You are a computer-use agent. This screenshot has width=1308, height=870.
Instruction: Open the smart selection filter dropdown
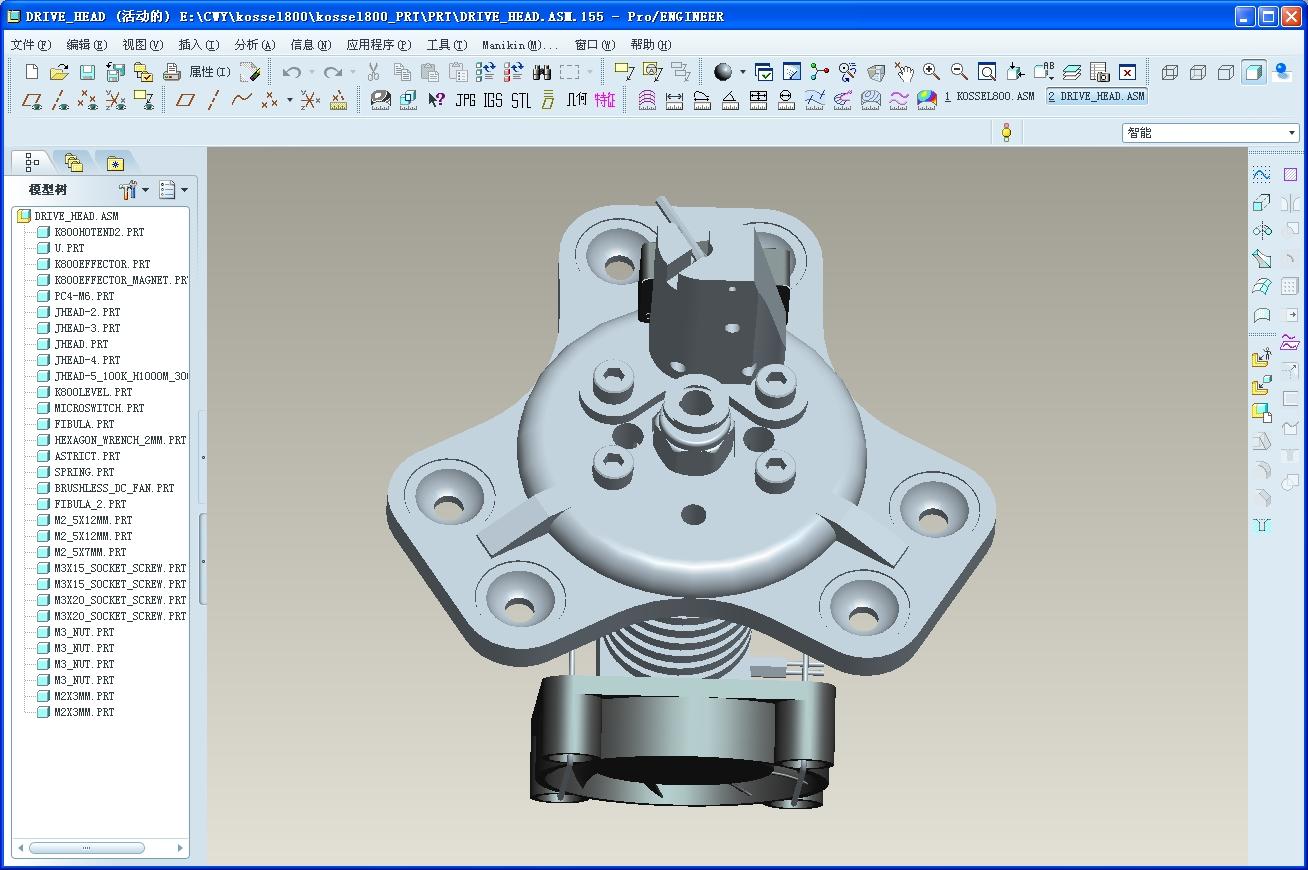[x=1210, y=132]
